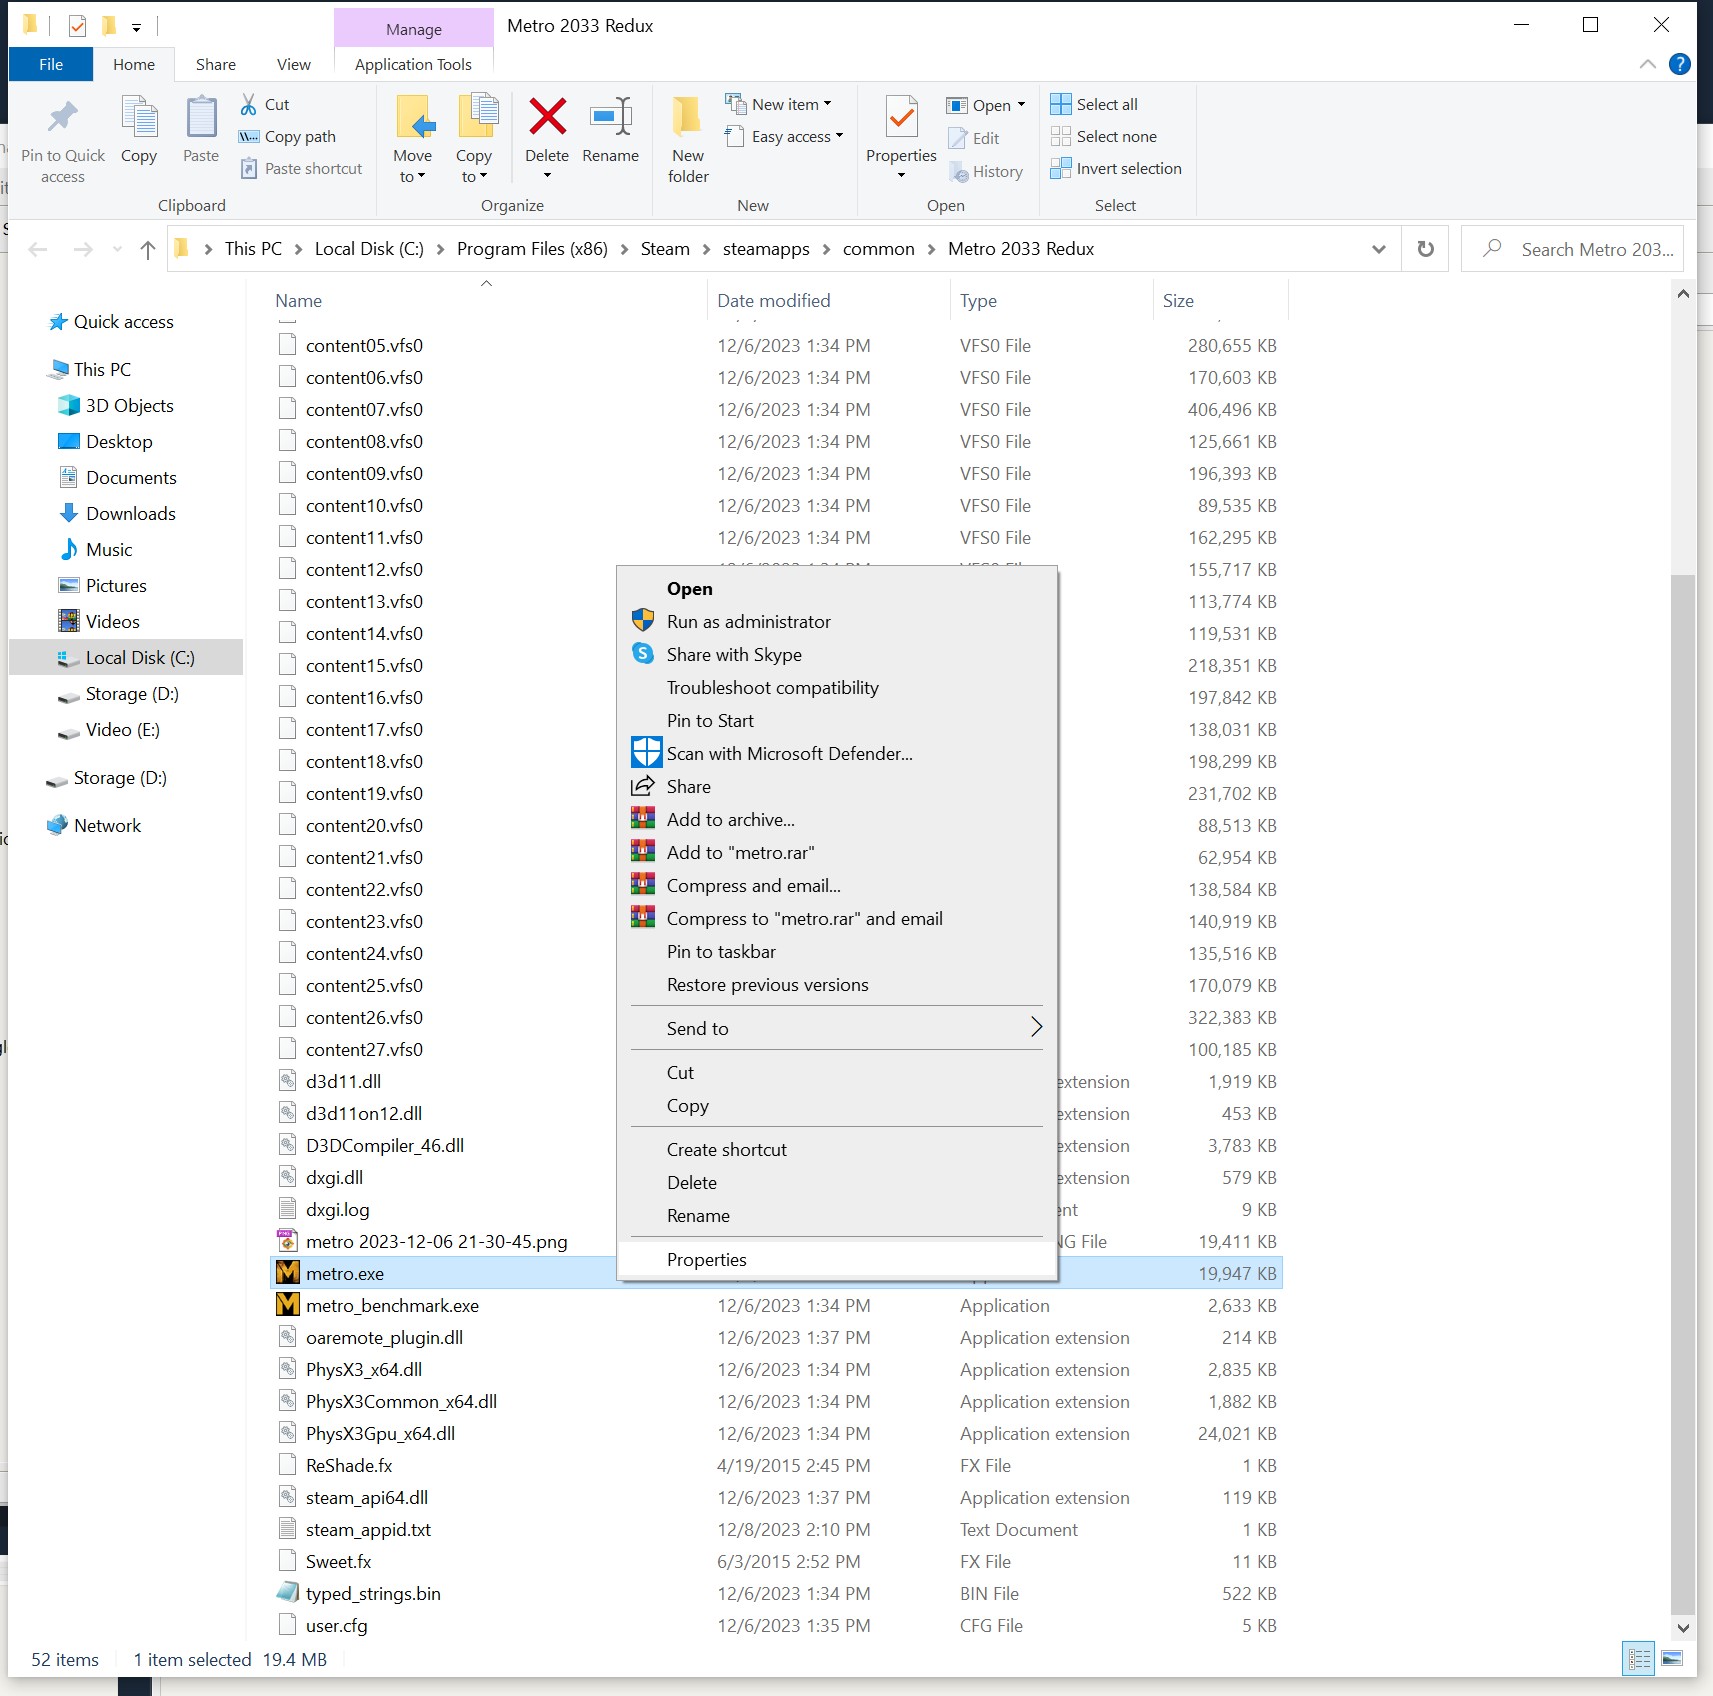The width and height of the screenshot is (1713, 1696).
Task: Switch to the Share ribbon tab
Action: 216,64
